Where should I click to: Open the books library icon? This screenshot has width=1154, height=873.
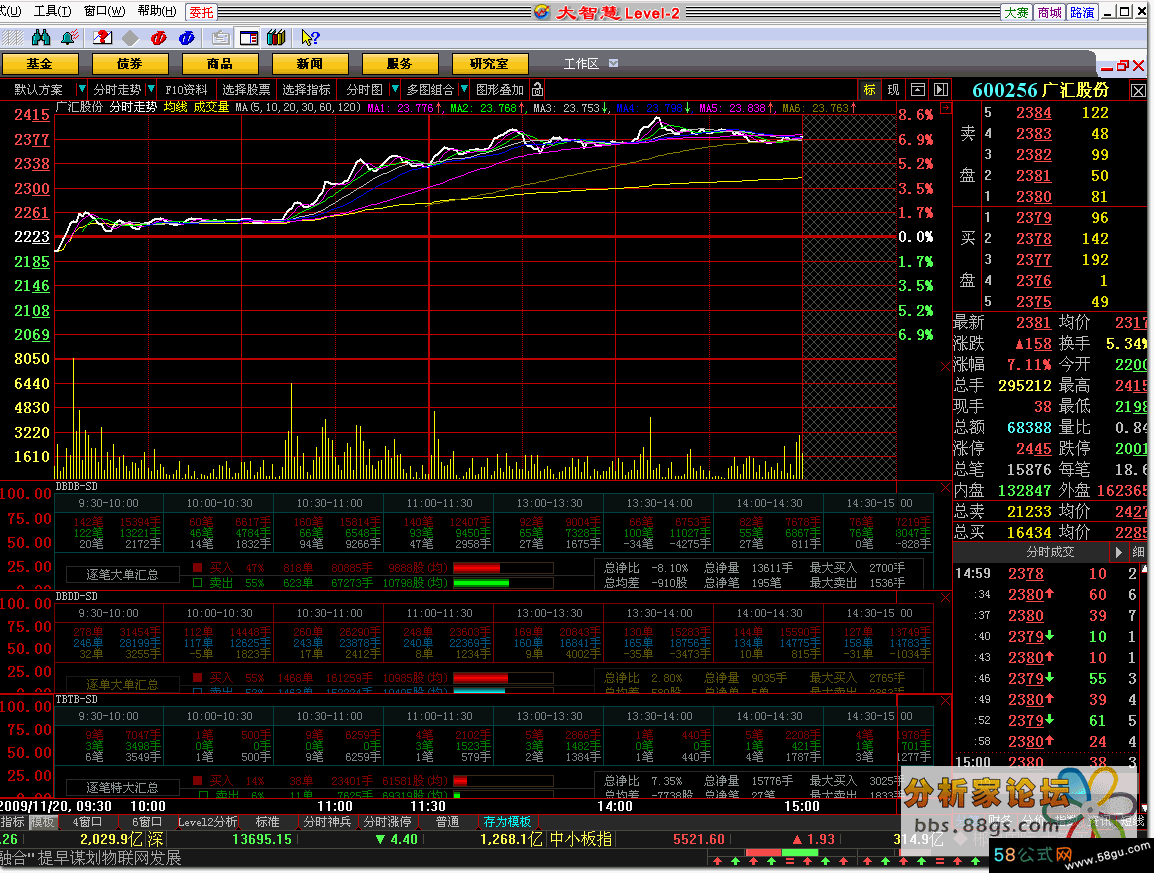pyautogui.click(x=277, y=38)
